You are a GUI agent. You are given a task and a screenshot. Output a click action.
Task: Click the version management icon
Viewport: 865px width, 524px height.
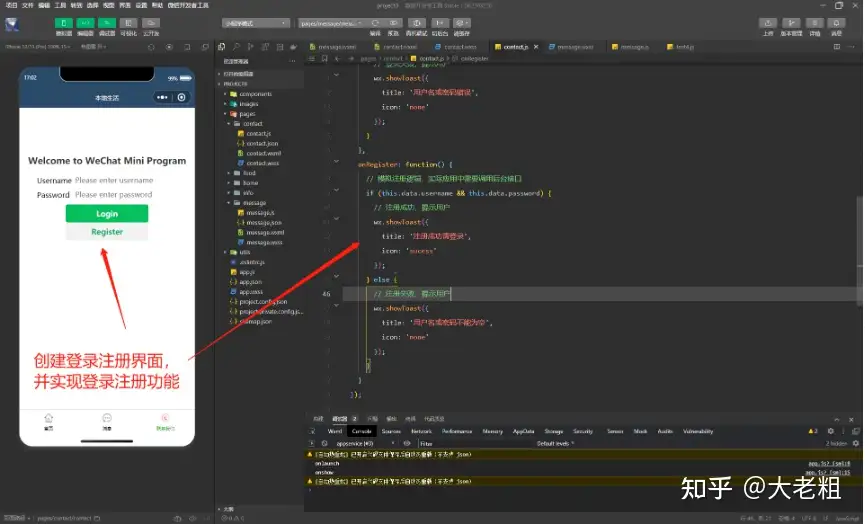(x=791, y=23)
